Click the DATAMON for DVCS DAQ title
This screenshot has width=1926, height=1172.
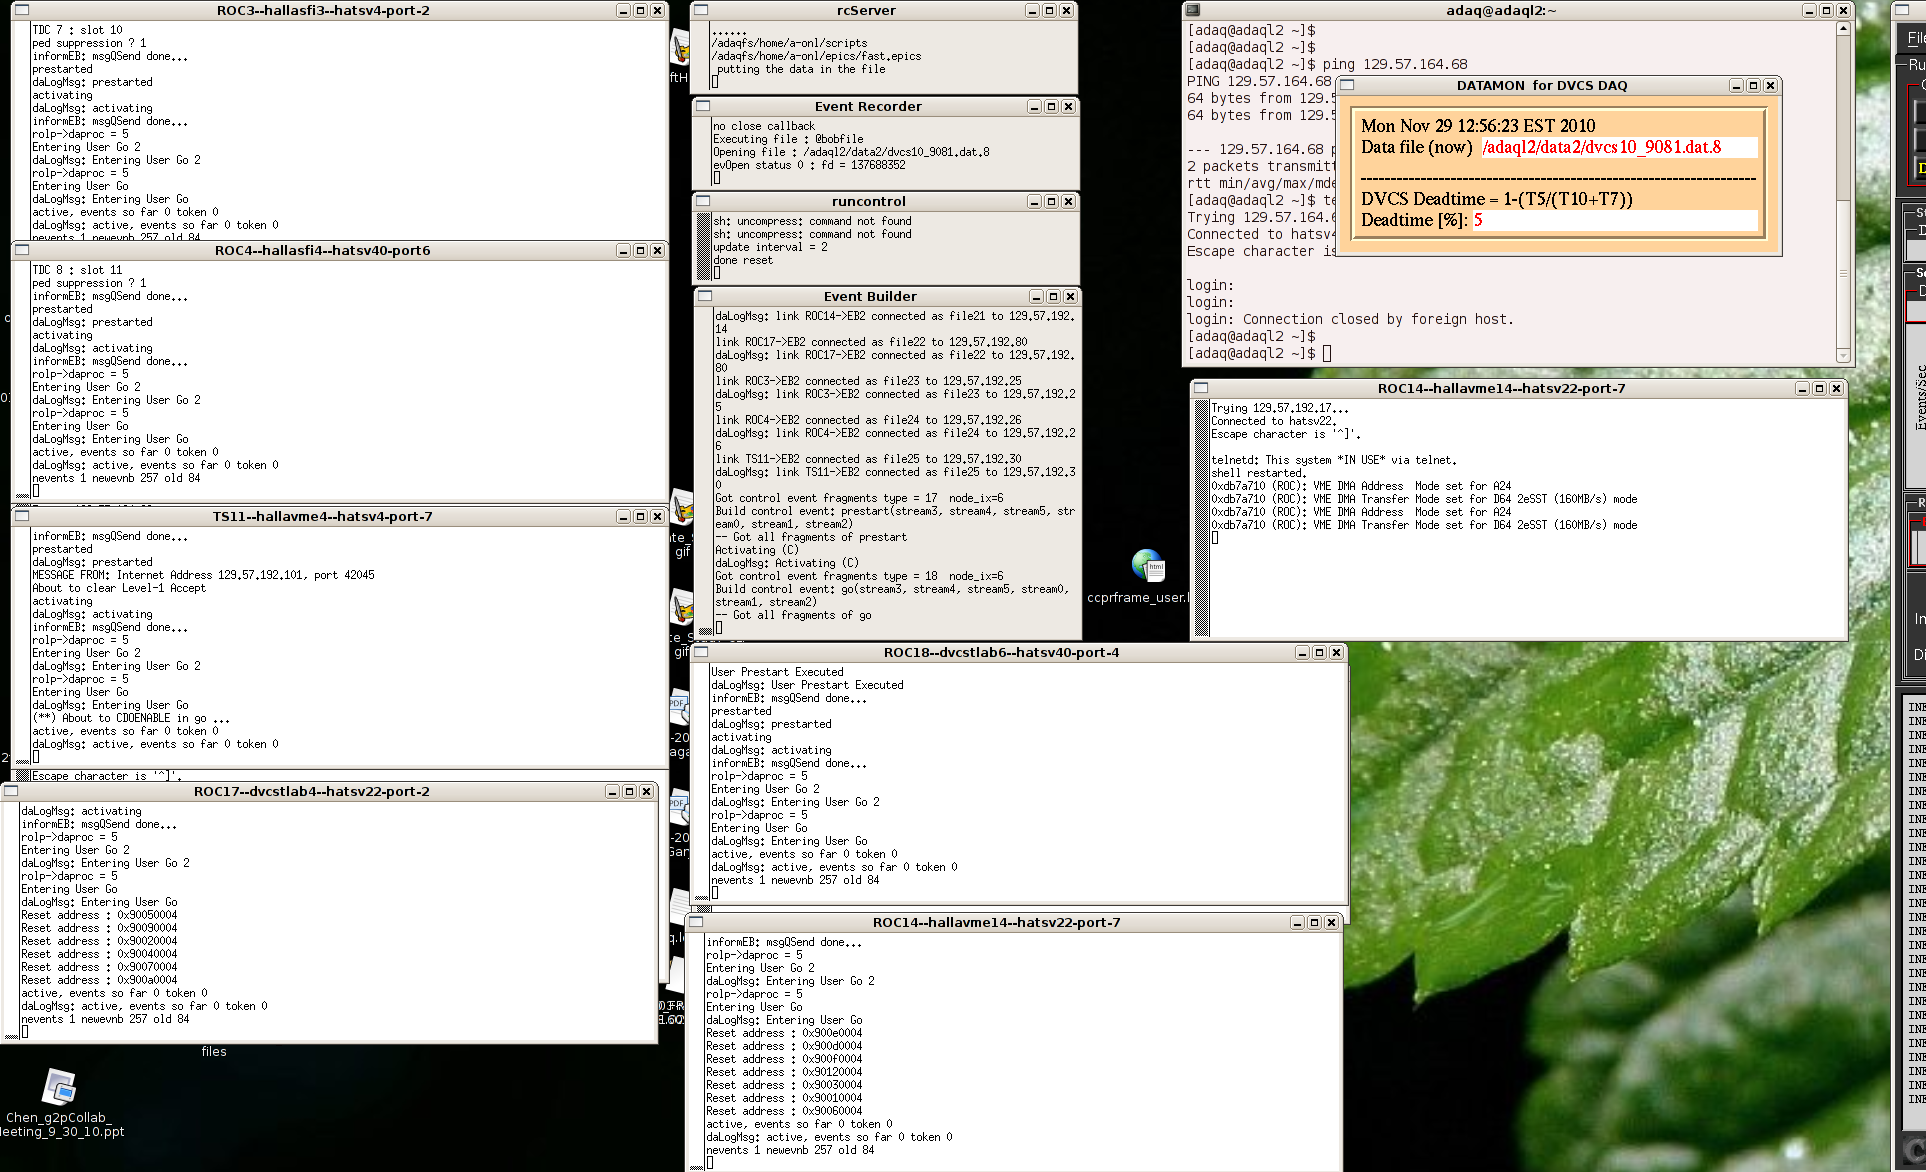coord(1542,85)
